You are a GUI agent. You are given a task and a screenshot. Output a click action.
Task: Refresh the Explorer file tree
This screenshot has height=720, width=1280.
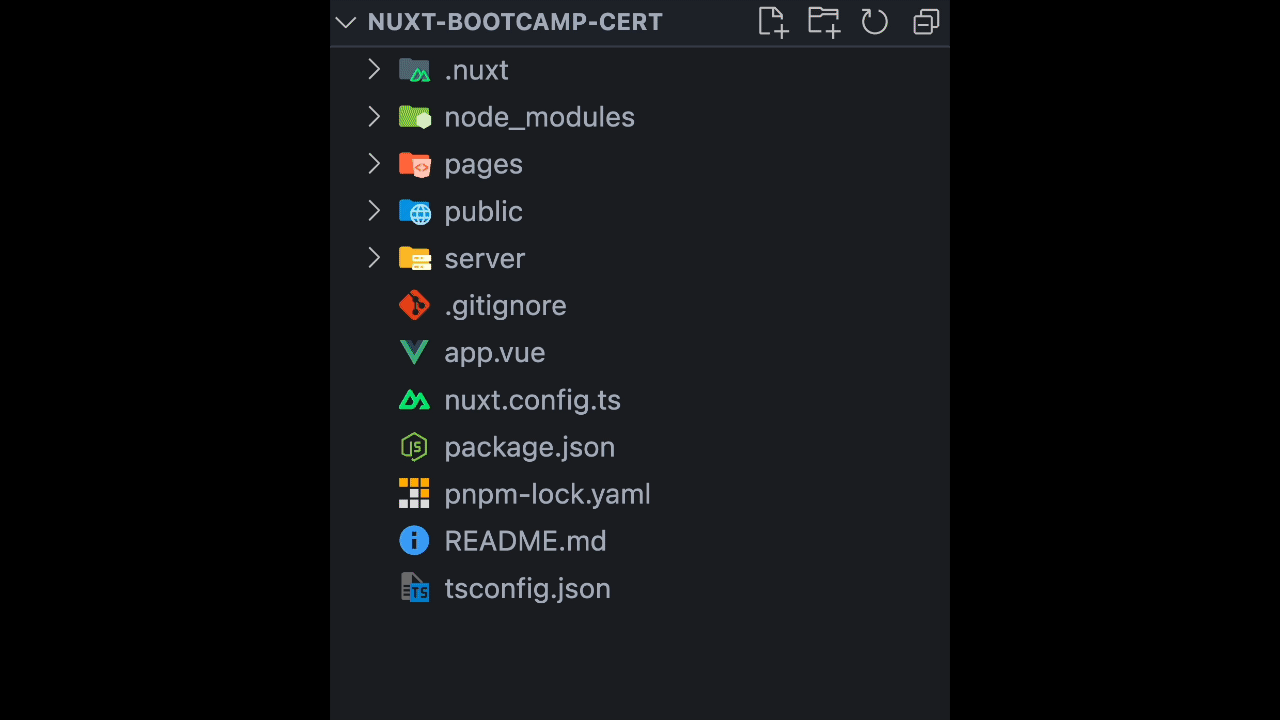pyautogui.click(x=875, y=22)
